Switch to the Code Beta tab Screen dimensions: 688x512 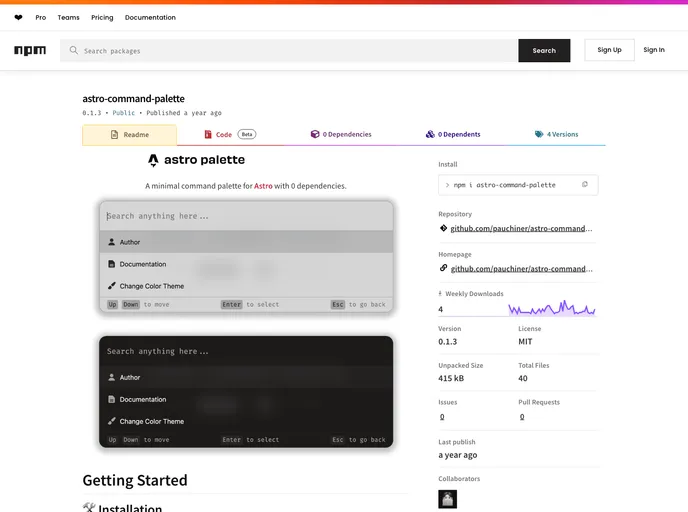pyautogui.click(x=230, y=135)
